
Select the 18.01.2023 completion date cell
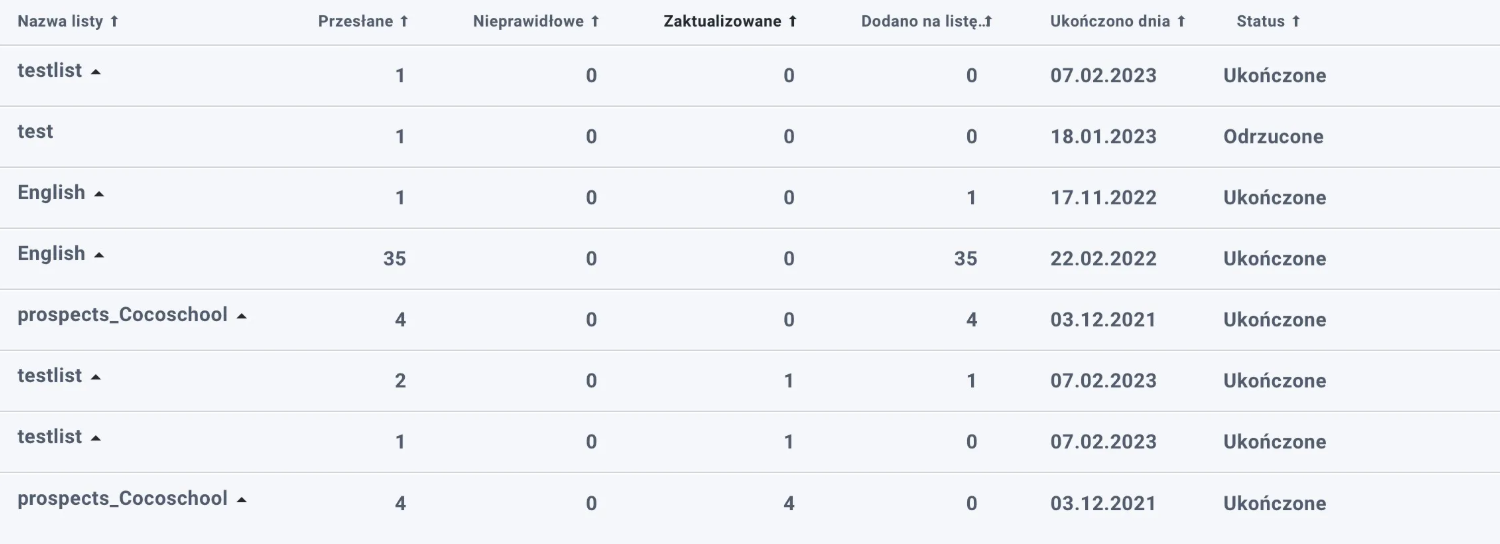[1103, 137]
